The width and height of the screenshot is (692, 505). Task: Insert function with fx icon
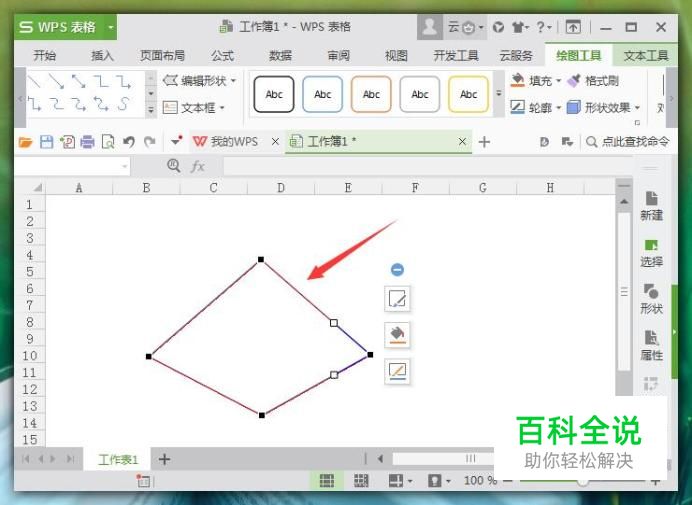pyautogui.click(x=198, y=166)
